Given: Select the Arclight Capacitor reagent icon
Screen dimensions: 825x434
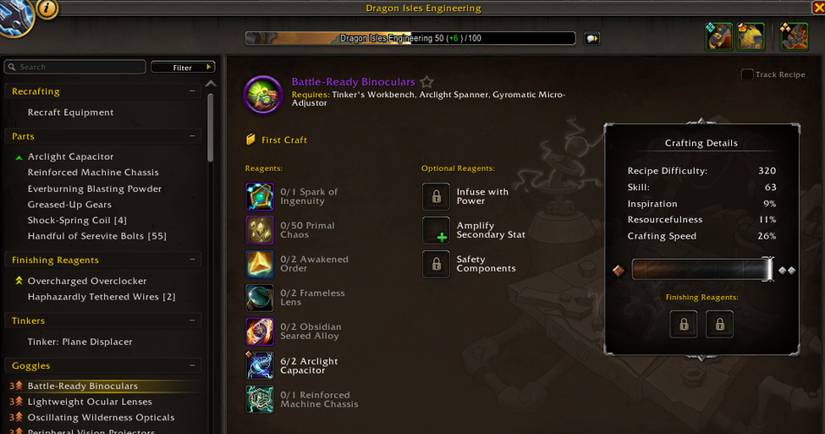Looking at the screenshot, I should point(259,365).
